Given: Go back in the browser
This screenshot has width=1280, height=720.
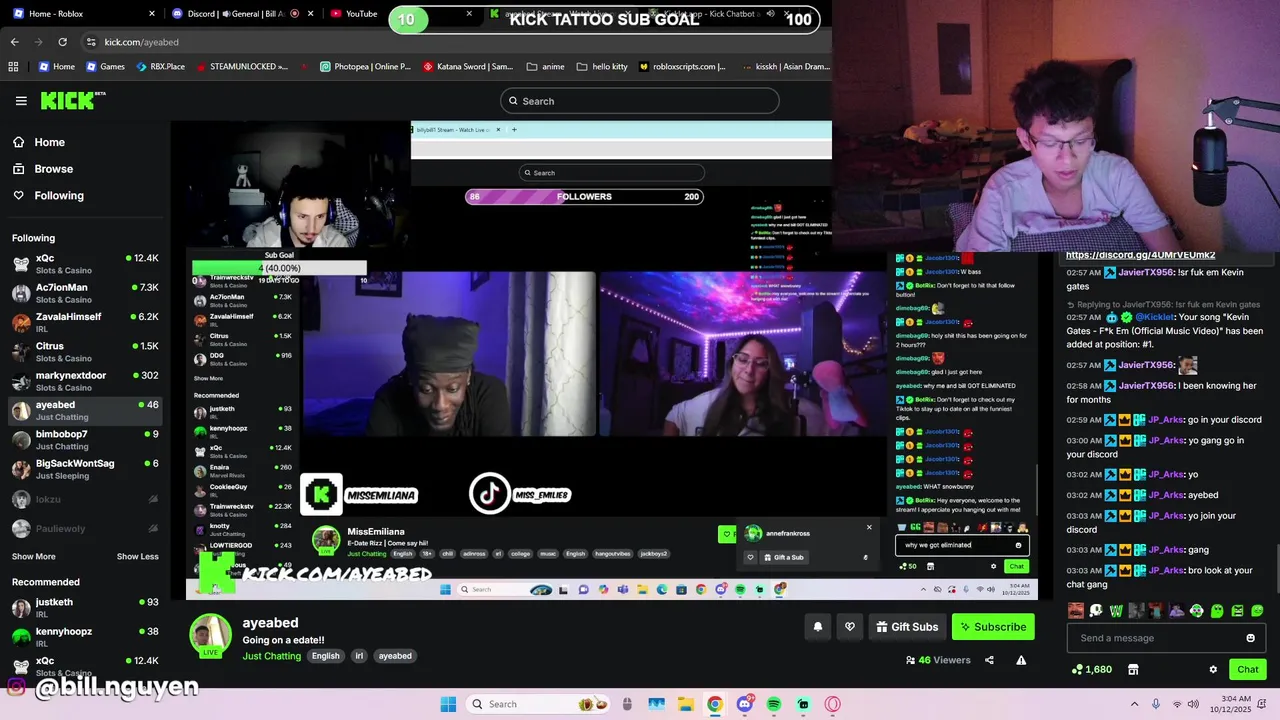Looking at the screenshot, I should pos(14,42).
